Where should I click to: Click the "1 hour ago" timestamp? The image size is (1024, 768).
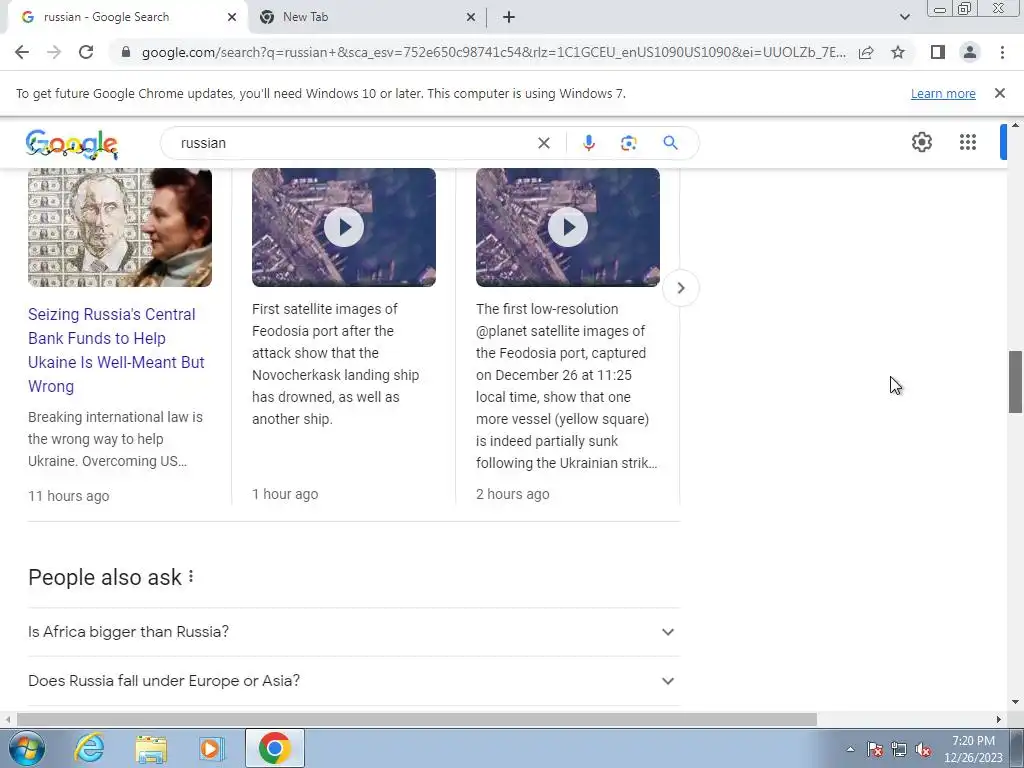coord(285,494)
